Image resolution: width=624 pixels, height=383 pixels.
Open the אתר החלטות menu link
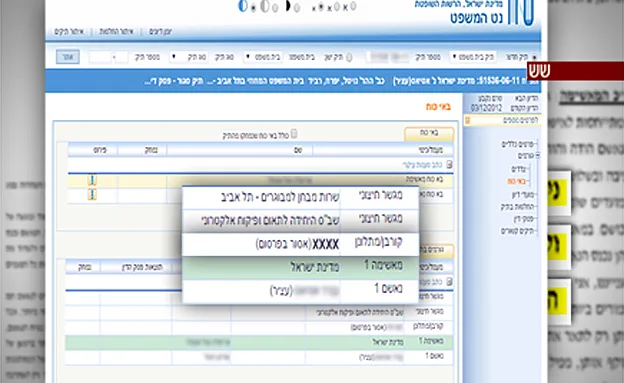tap(116, 31)
